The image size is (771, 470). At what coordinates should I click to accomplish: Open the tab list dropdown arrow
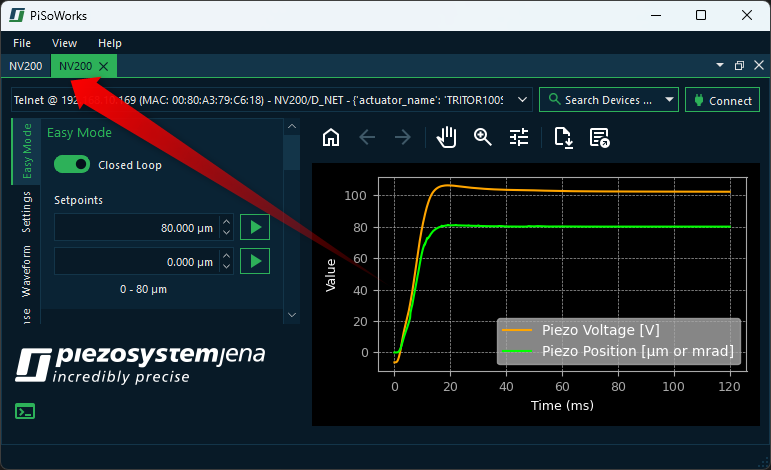click(x=720, y=66)
